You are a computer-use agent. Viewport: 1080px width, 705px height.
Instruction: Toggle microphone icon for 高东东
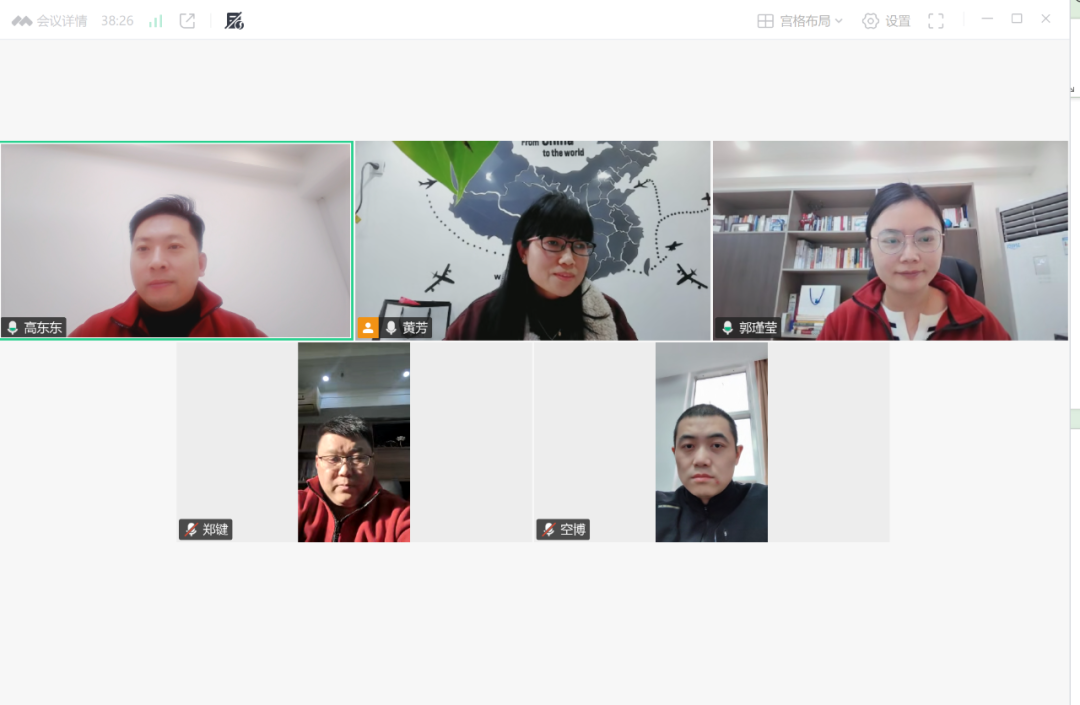coord(13,328)
